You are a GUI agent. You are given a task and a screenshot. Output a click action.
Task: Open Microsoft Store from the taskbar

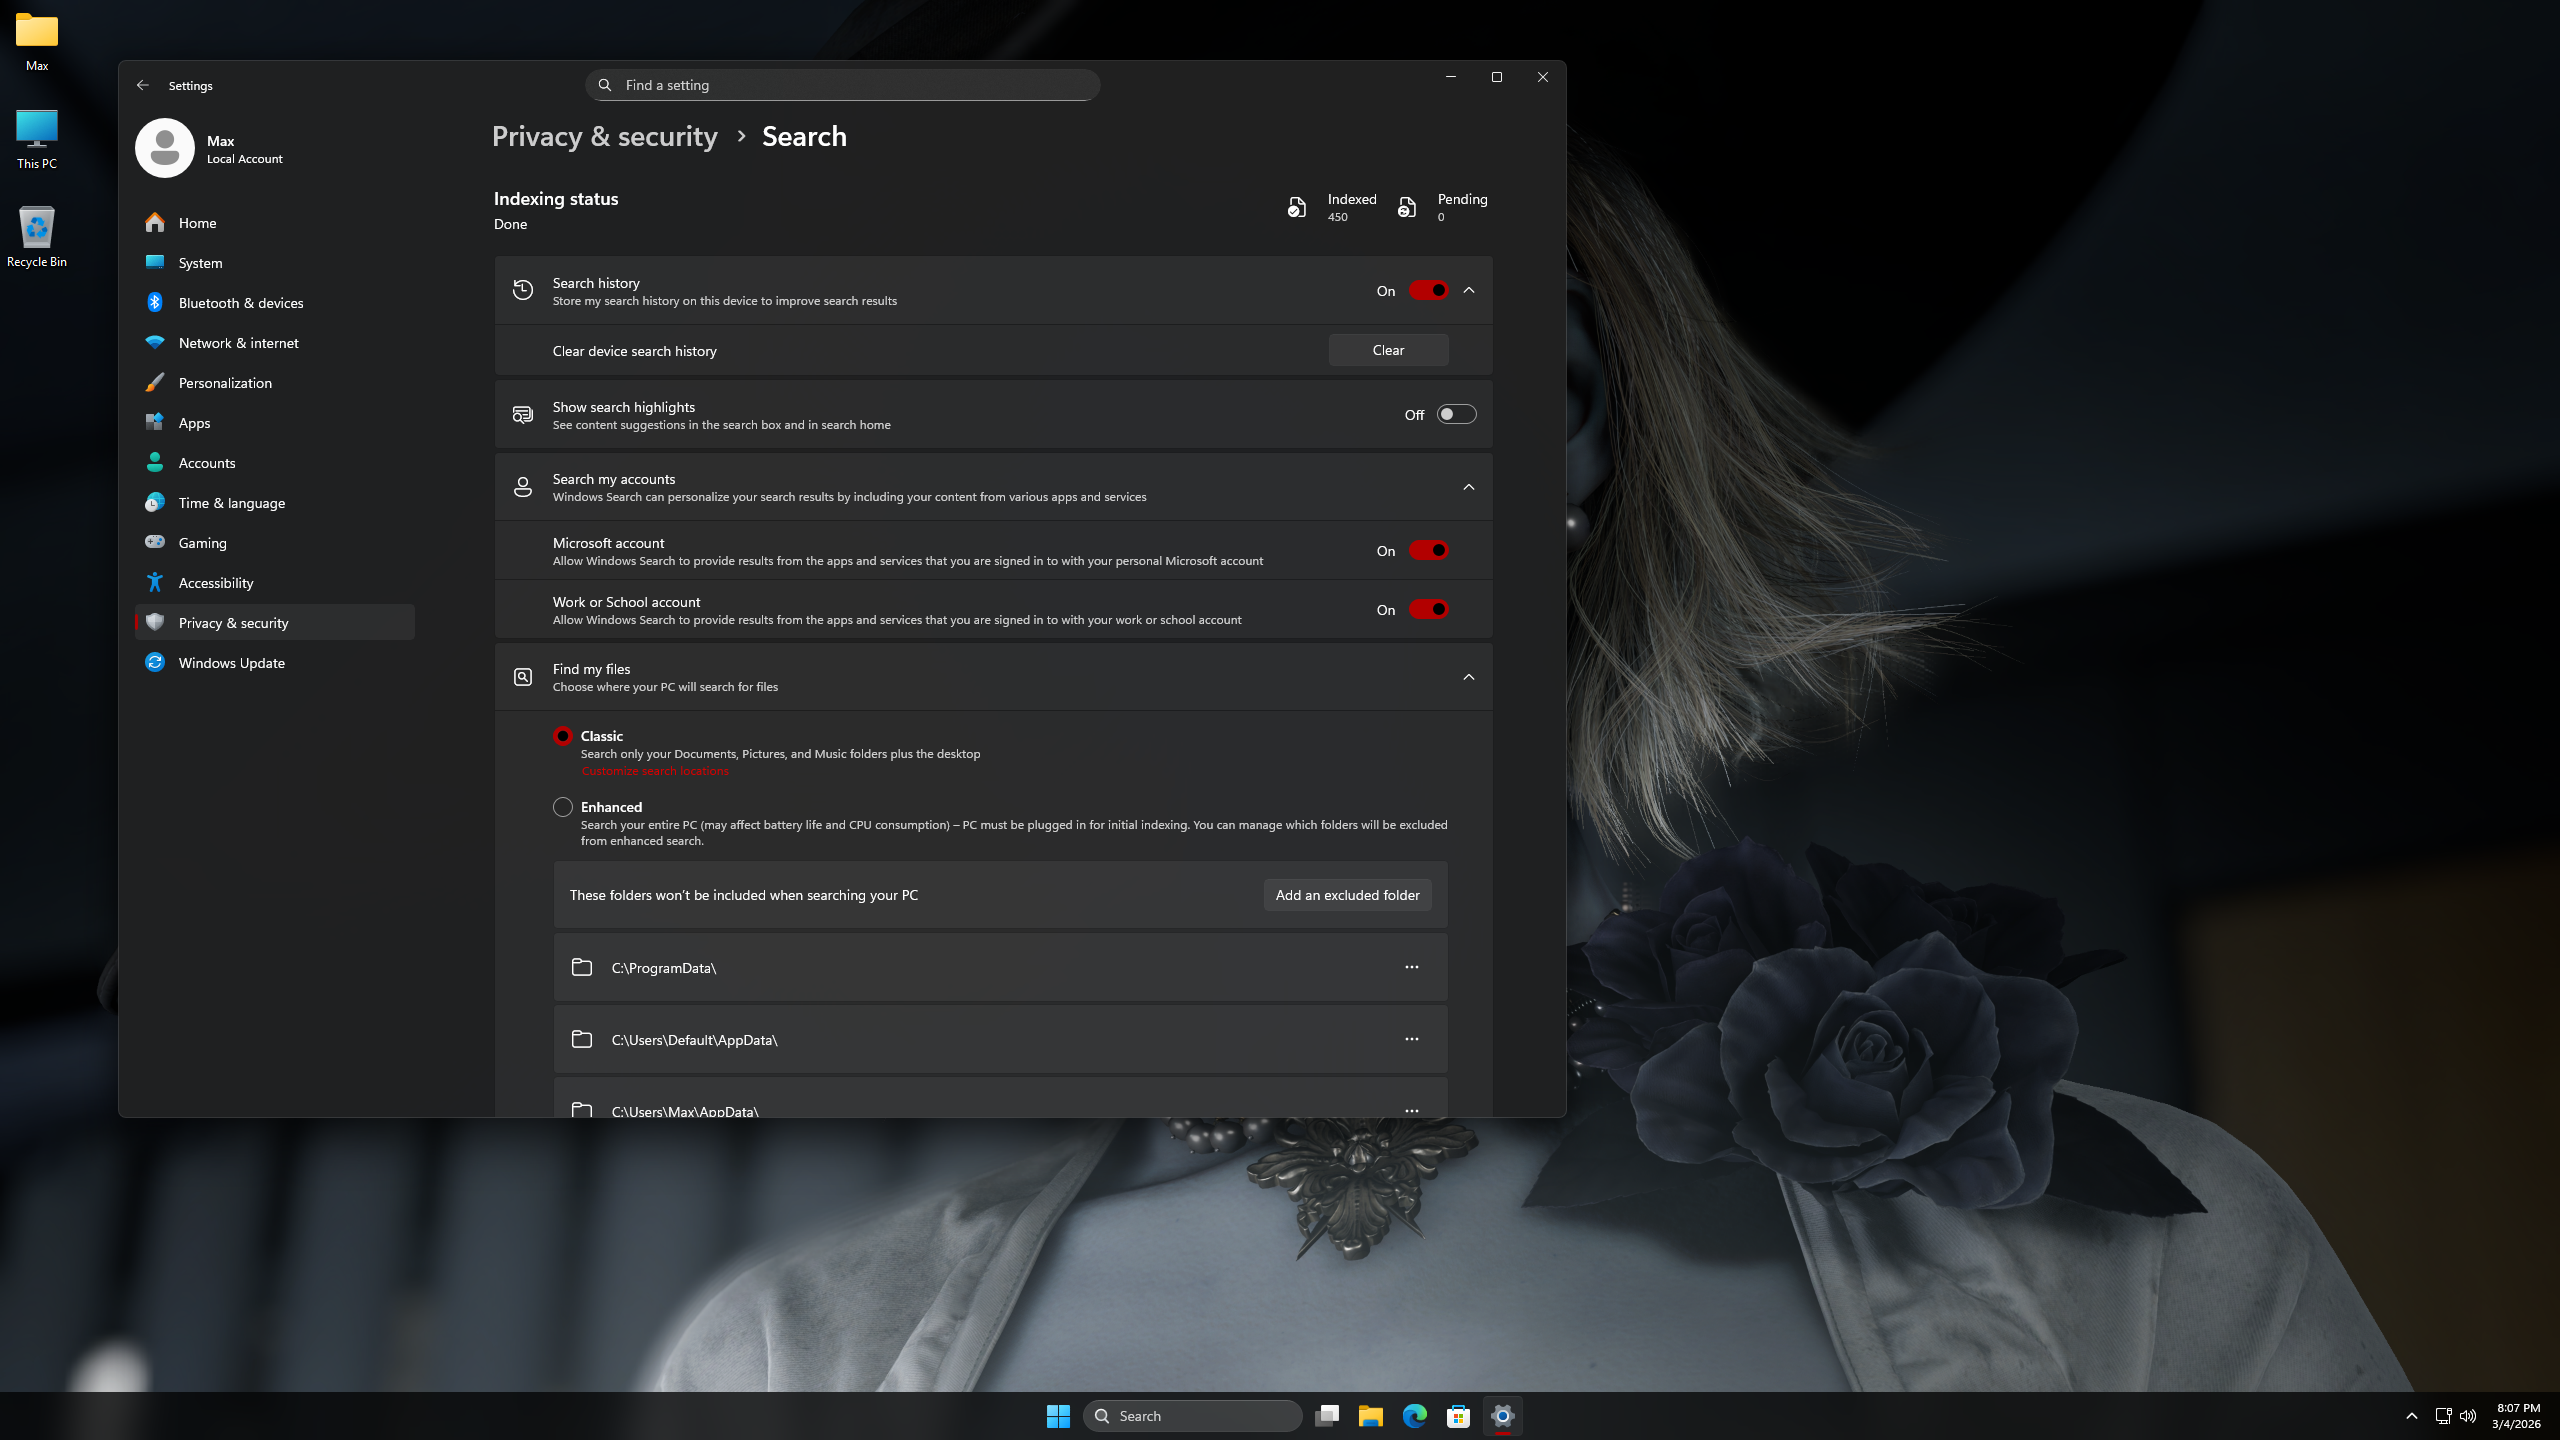pos(1459,1416)
